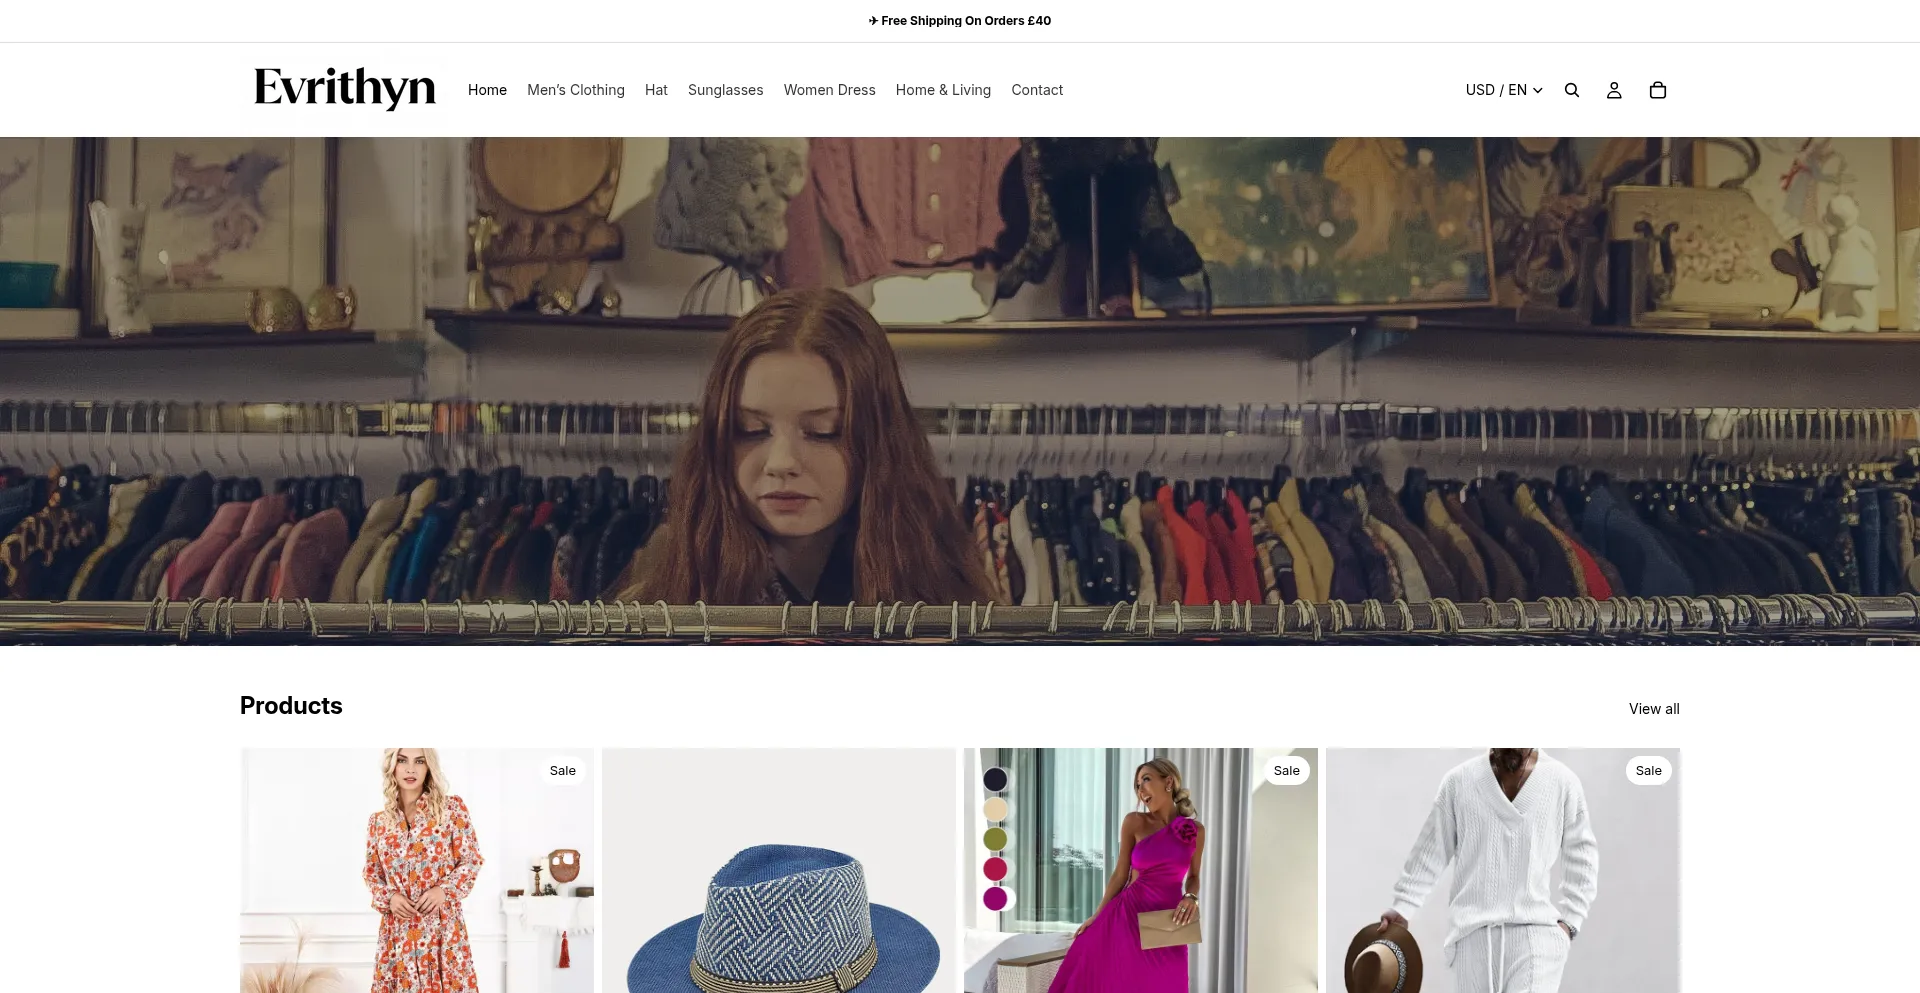Go to the Home menu item

click(487, 90)
